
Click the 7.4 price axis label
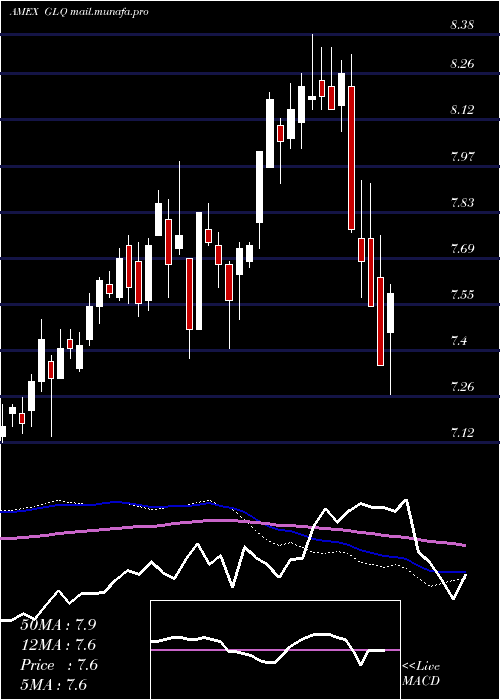pos(460,341)
